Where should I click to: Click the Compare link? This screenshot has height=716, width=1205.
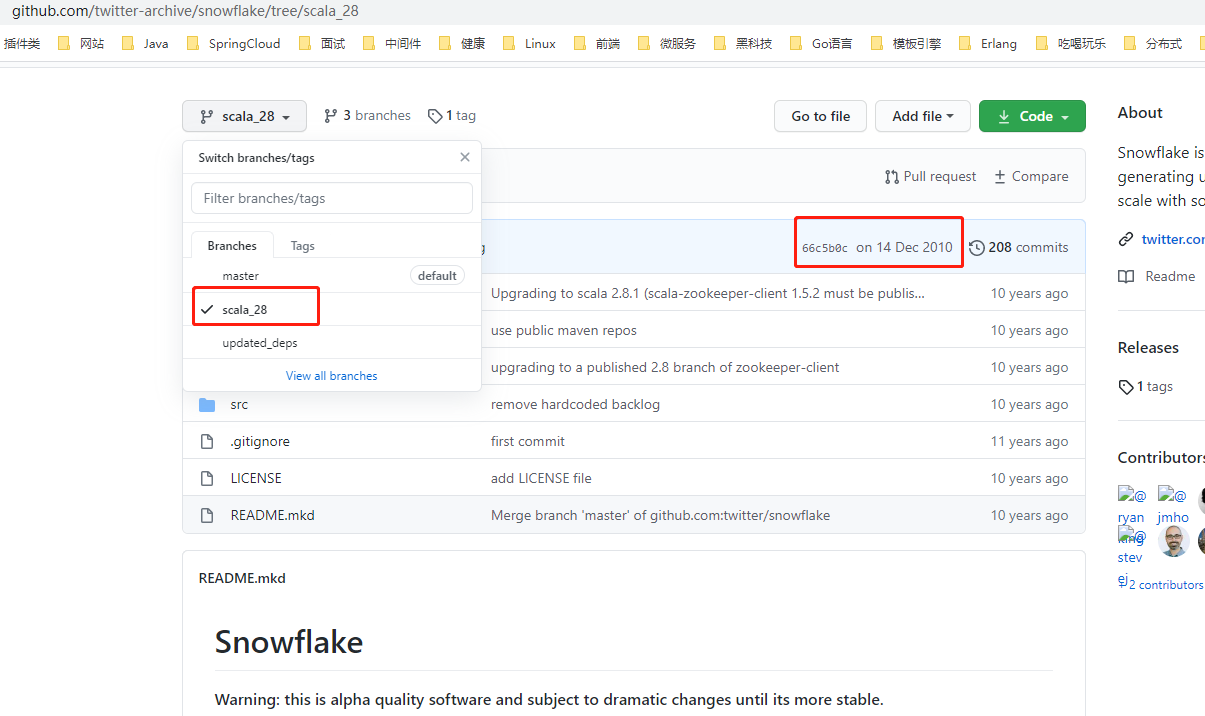[x=1031, y=176]
